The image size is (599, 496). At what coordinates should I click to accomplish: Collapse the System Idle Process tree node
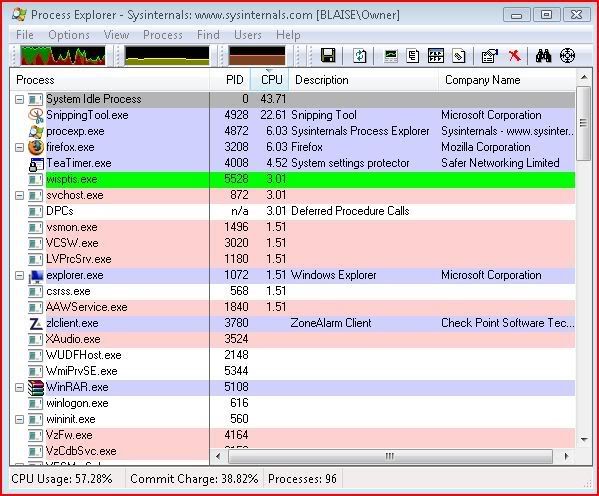[19, 100]
